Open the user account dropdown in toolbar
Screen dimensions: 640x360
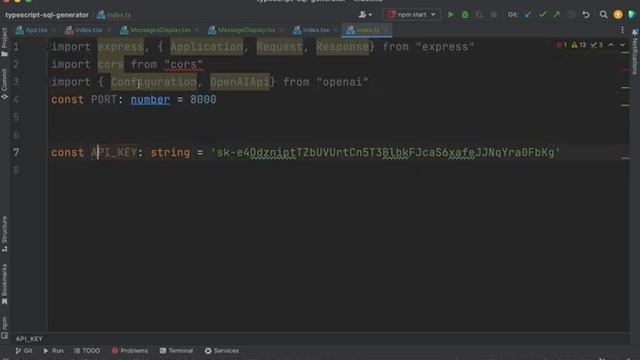pos(365,15)
